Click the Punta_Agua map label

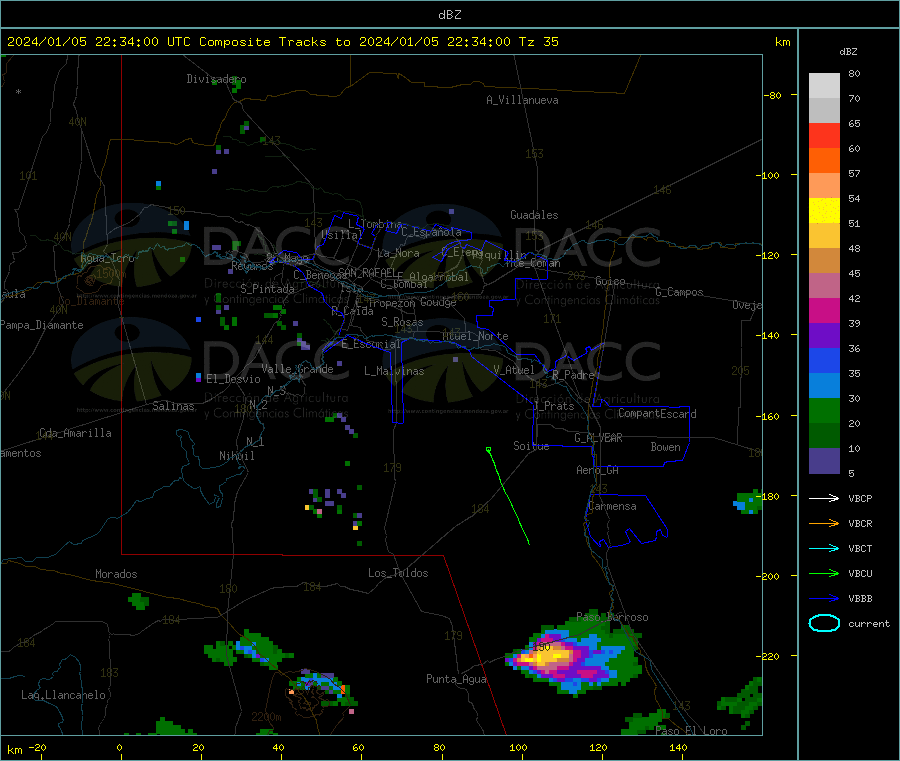coord(456,679)
